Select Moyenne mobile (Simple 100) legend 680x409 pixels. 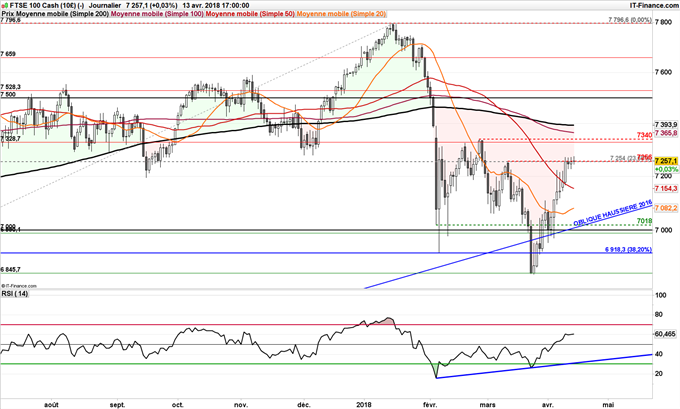pyautogui.click(x=158, y=14)
